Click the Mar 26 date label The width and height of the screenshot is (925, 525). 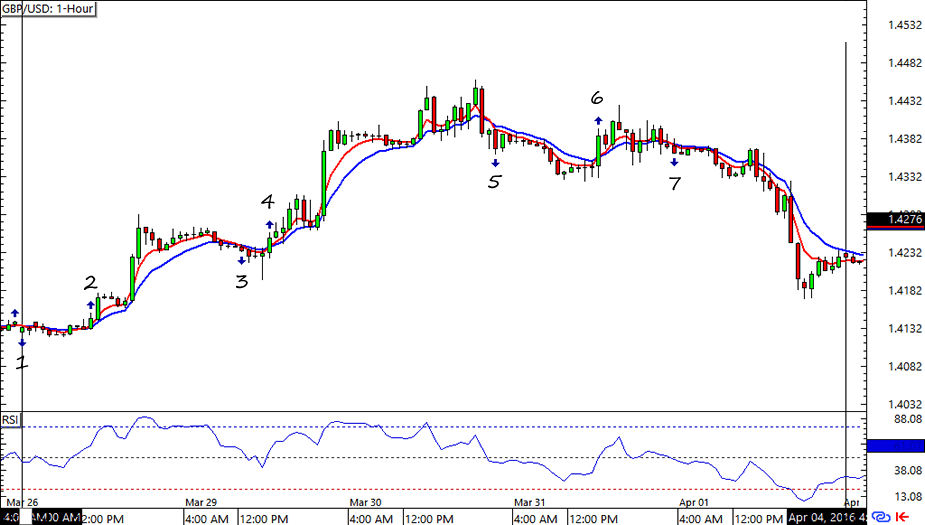click(22, 503)
